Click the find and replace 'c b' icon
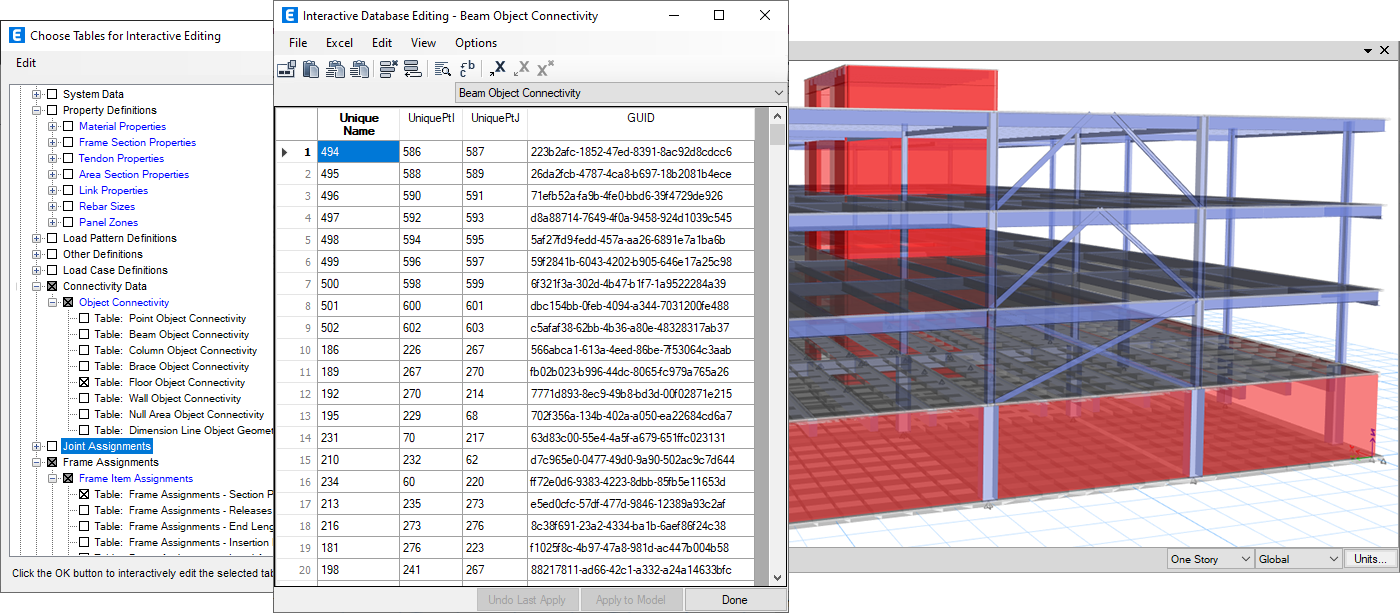 [467, 69]
